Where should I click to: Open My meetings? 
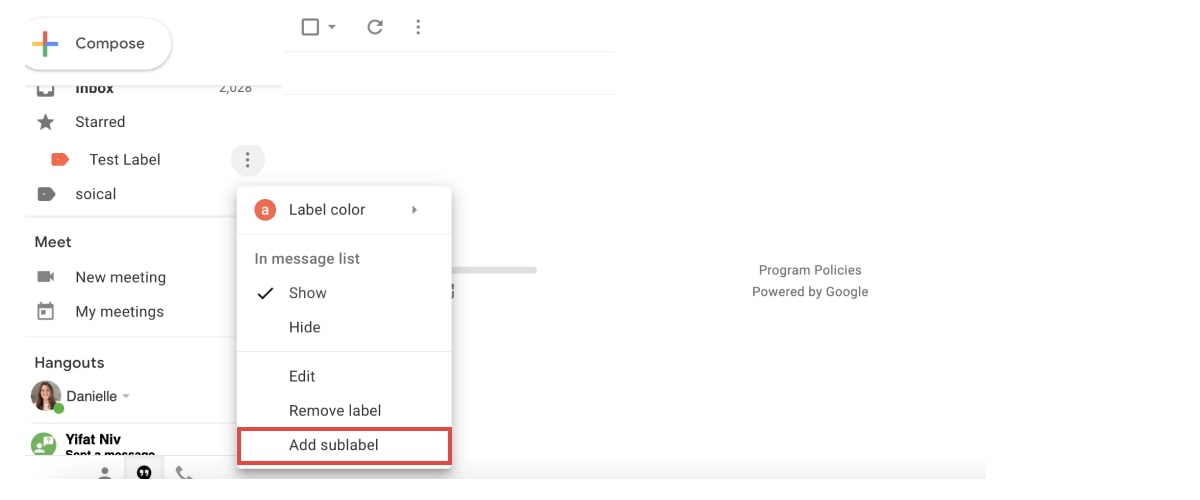click(x=120, y=311)
